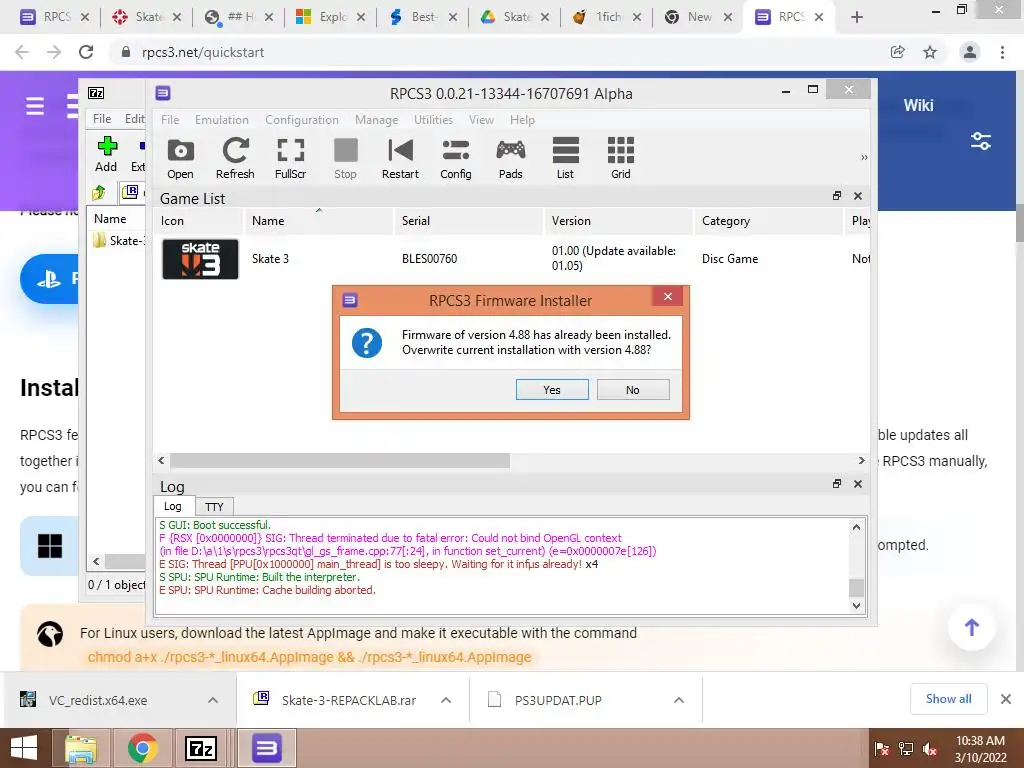This screenshot has height=768, width=1024.
Task: Click No in Firmware Installer dialog
Action: (x=633, y=390)
